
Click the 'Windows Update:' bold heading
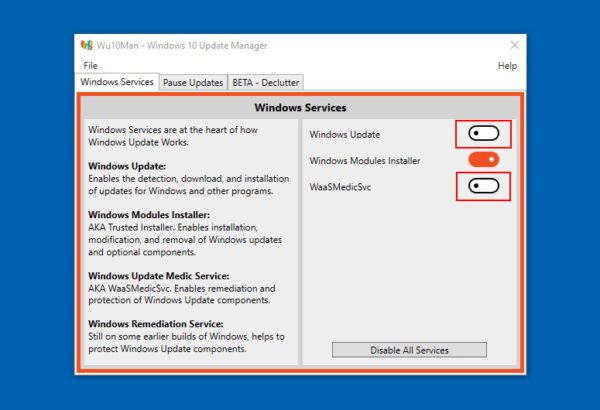(127, 166)
